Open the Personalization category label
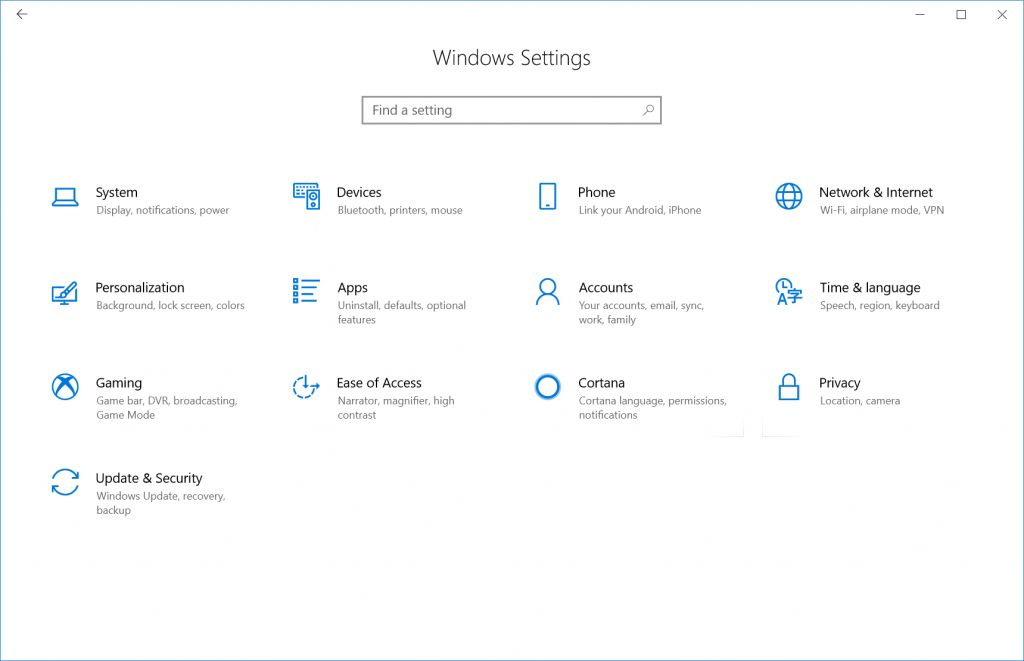1024x661 pixels. [140, 288]
